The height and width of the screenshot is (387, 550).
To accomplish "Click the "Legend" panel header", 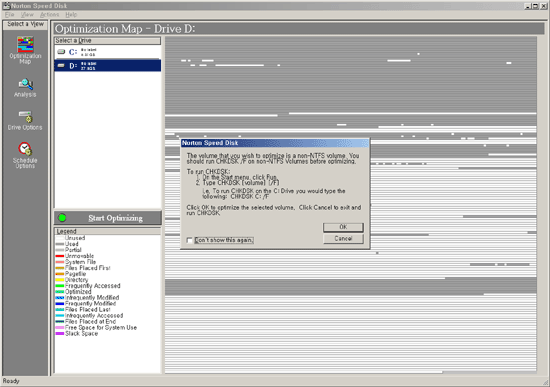I will coord(107,231).
